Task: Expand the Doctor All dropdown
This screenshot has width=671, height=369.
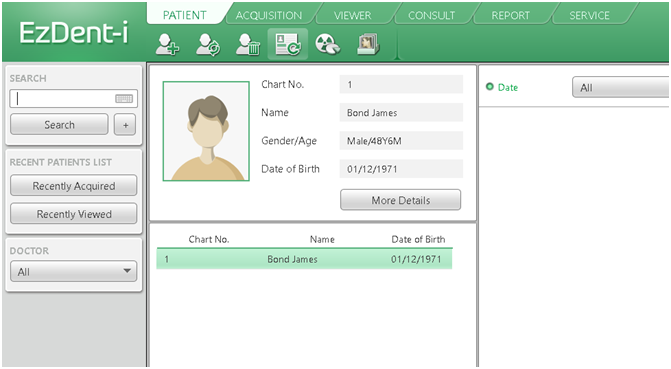Action: pyautogui.click(x=74, y=271)
